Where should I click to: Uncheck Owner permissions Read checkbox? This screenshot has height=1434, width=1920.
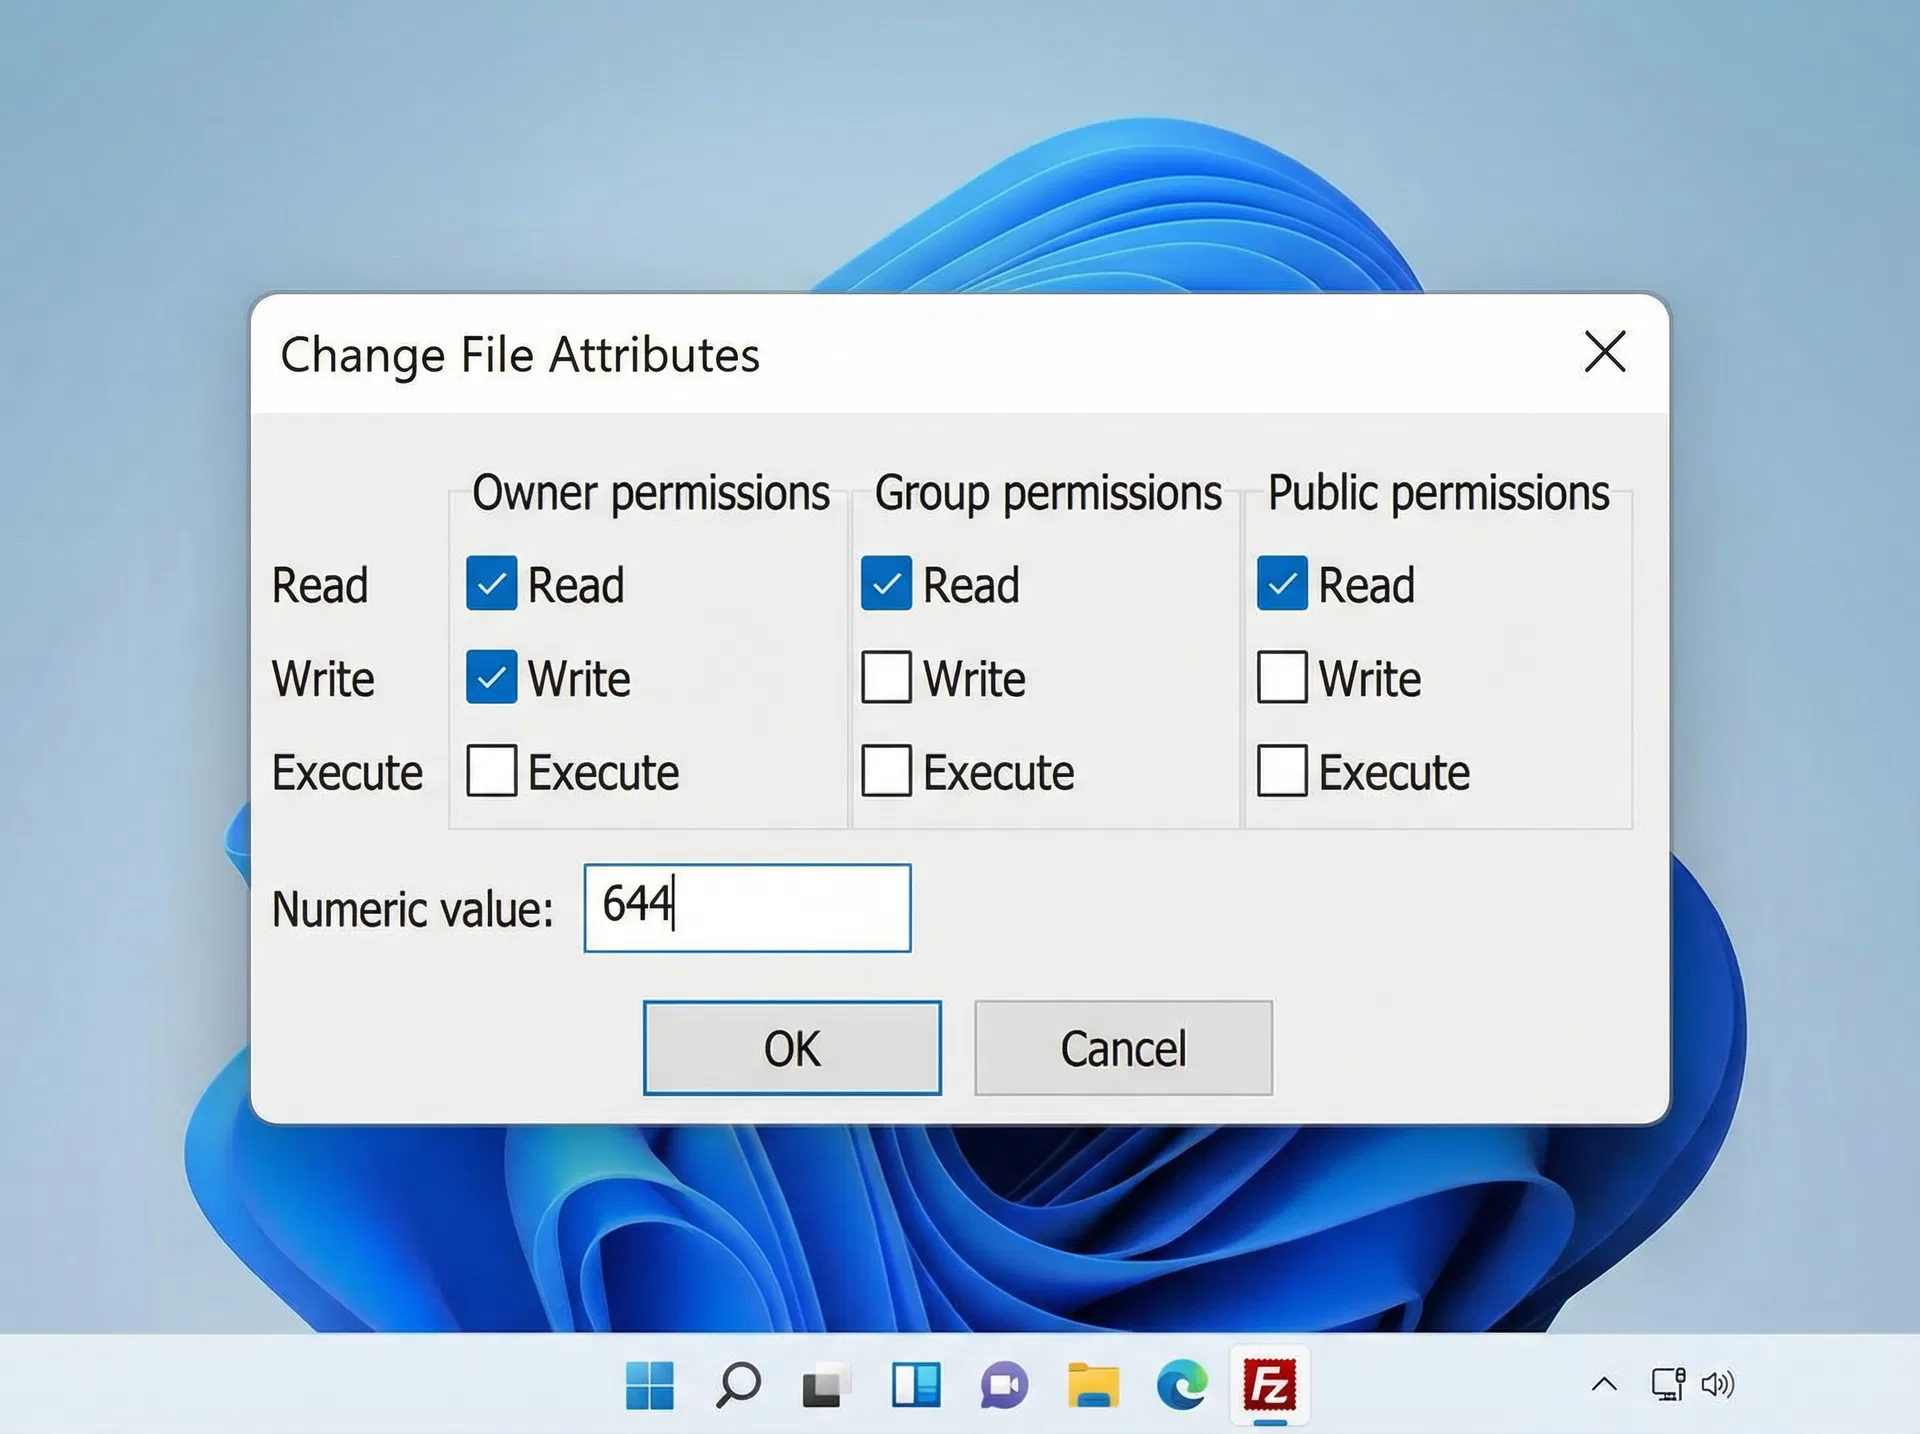coord(491,583)
